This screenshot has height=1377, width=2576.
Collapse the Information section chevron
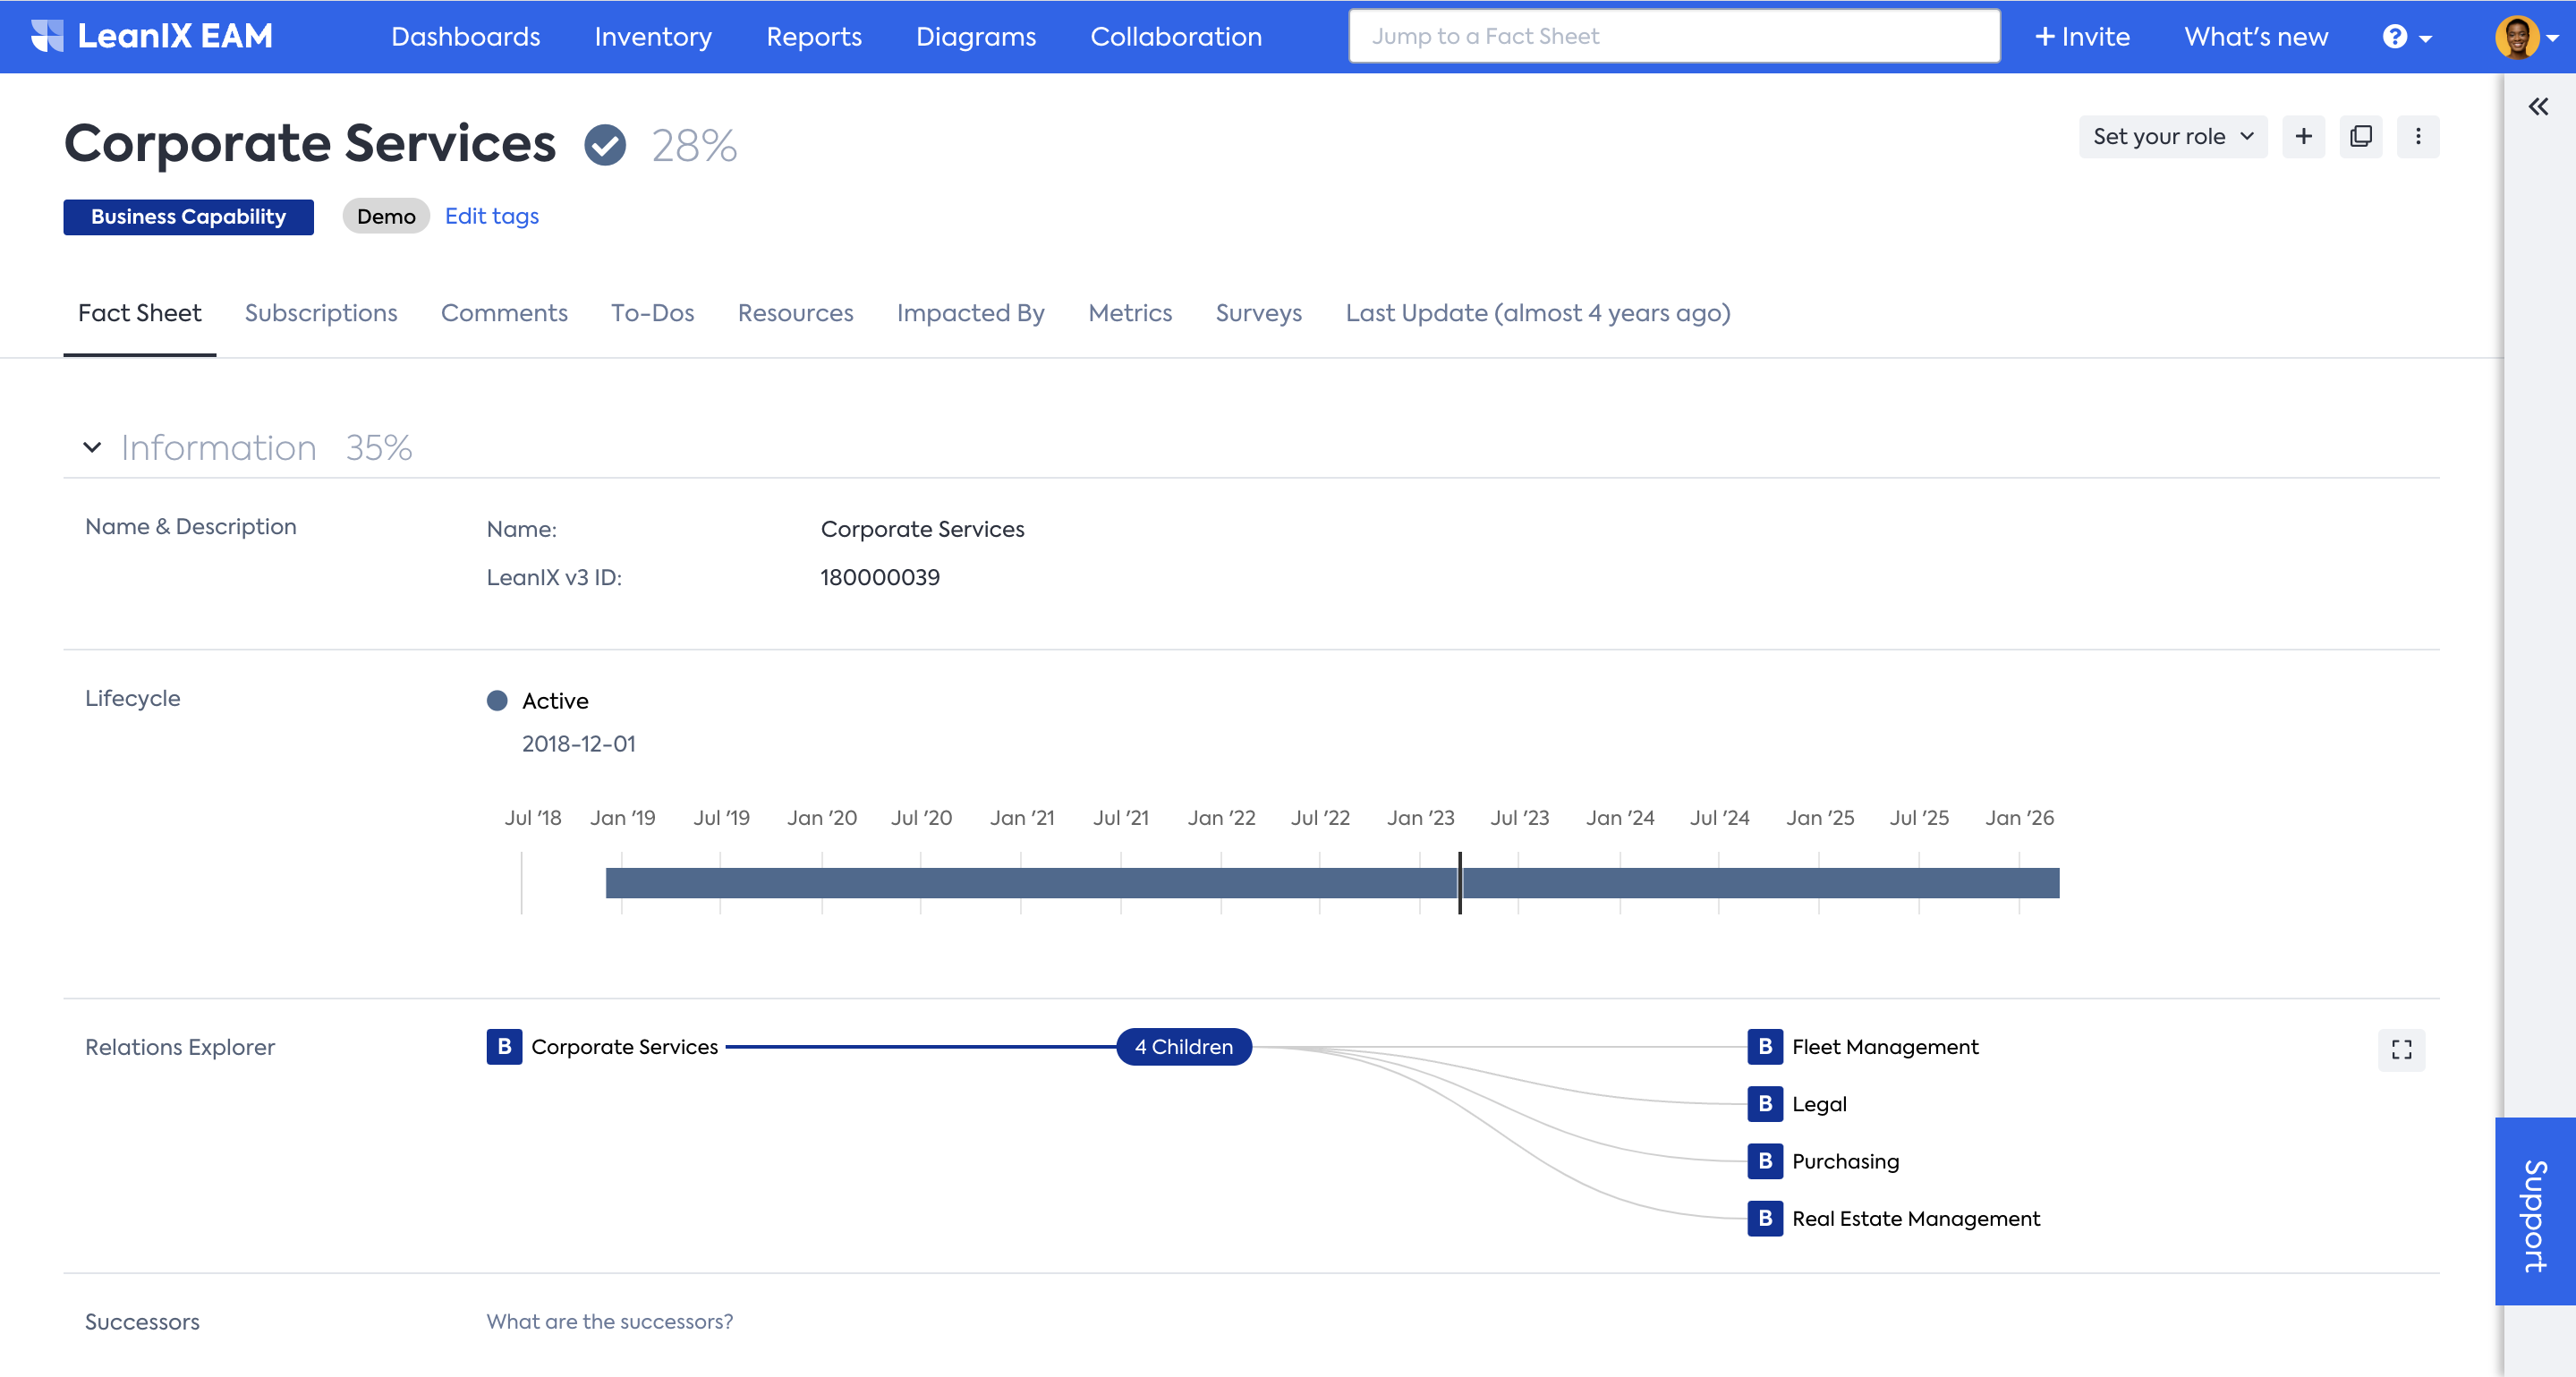point(92,447)
